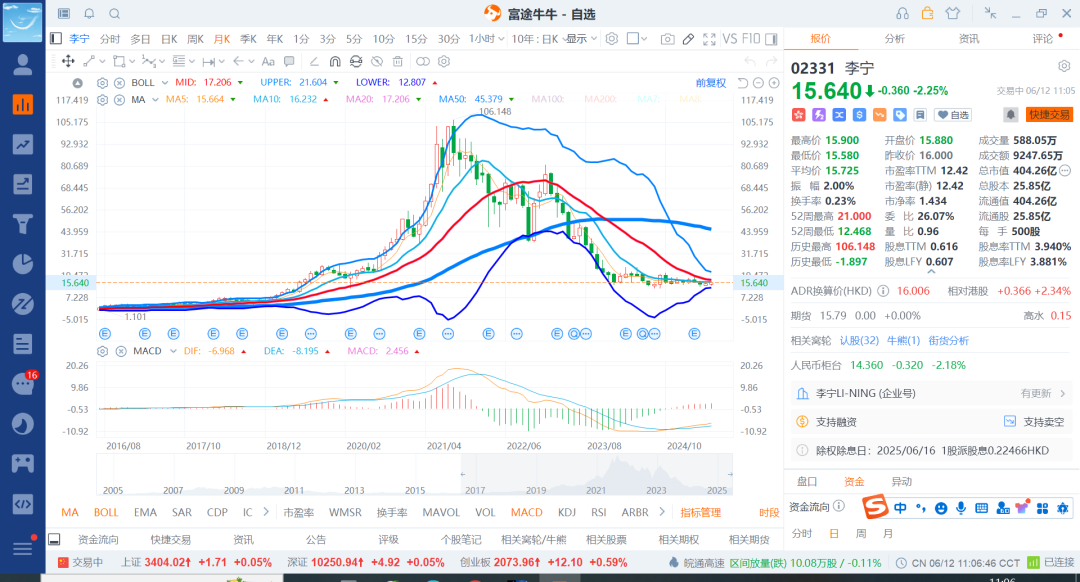
Task: Toggle the overlay double-circle tool
Action: [423, 61]
